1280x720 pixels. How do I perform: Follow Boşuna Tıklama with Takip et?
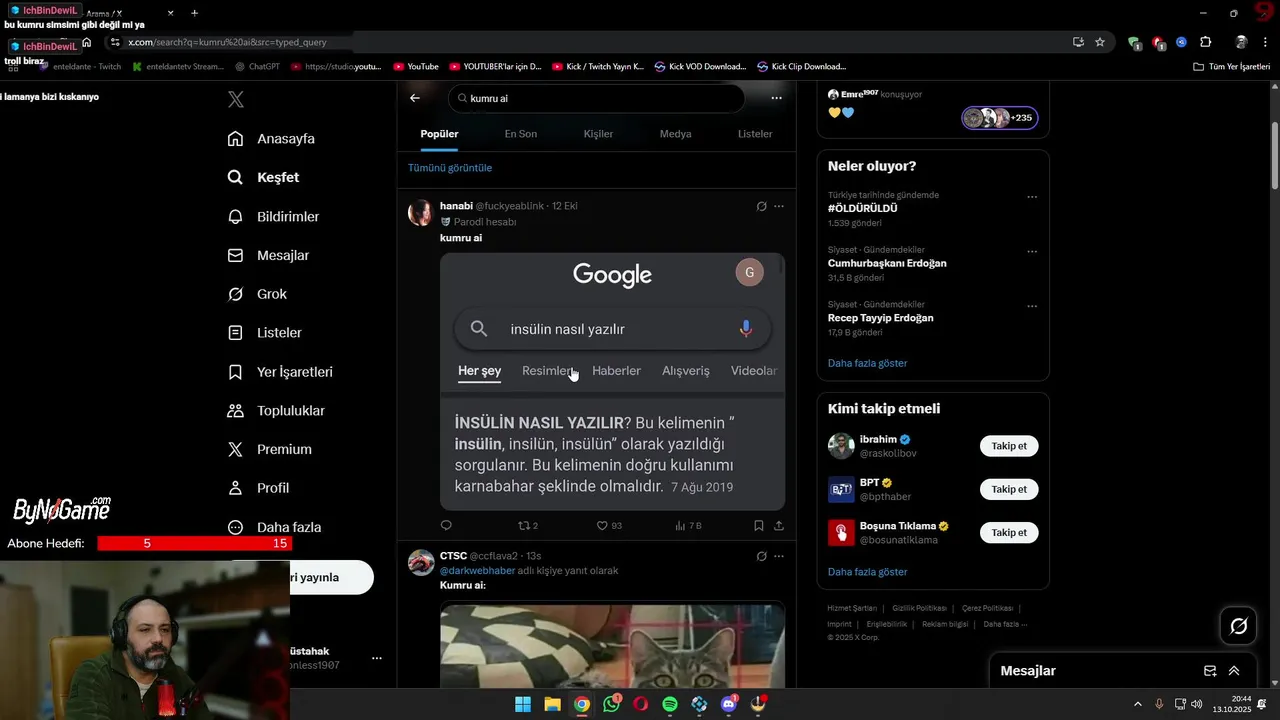tap(1009, 533)
